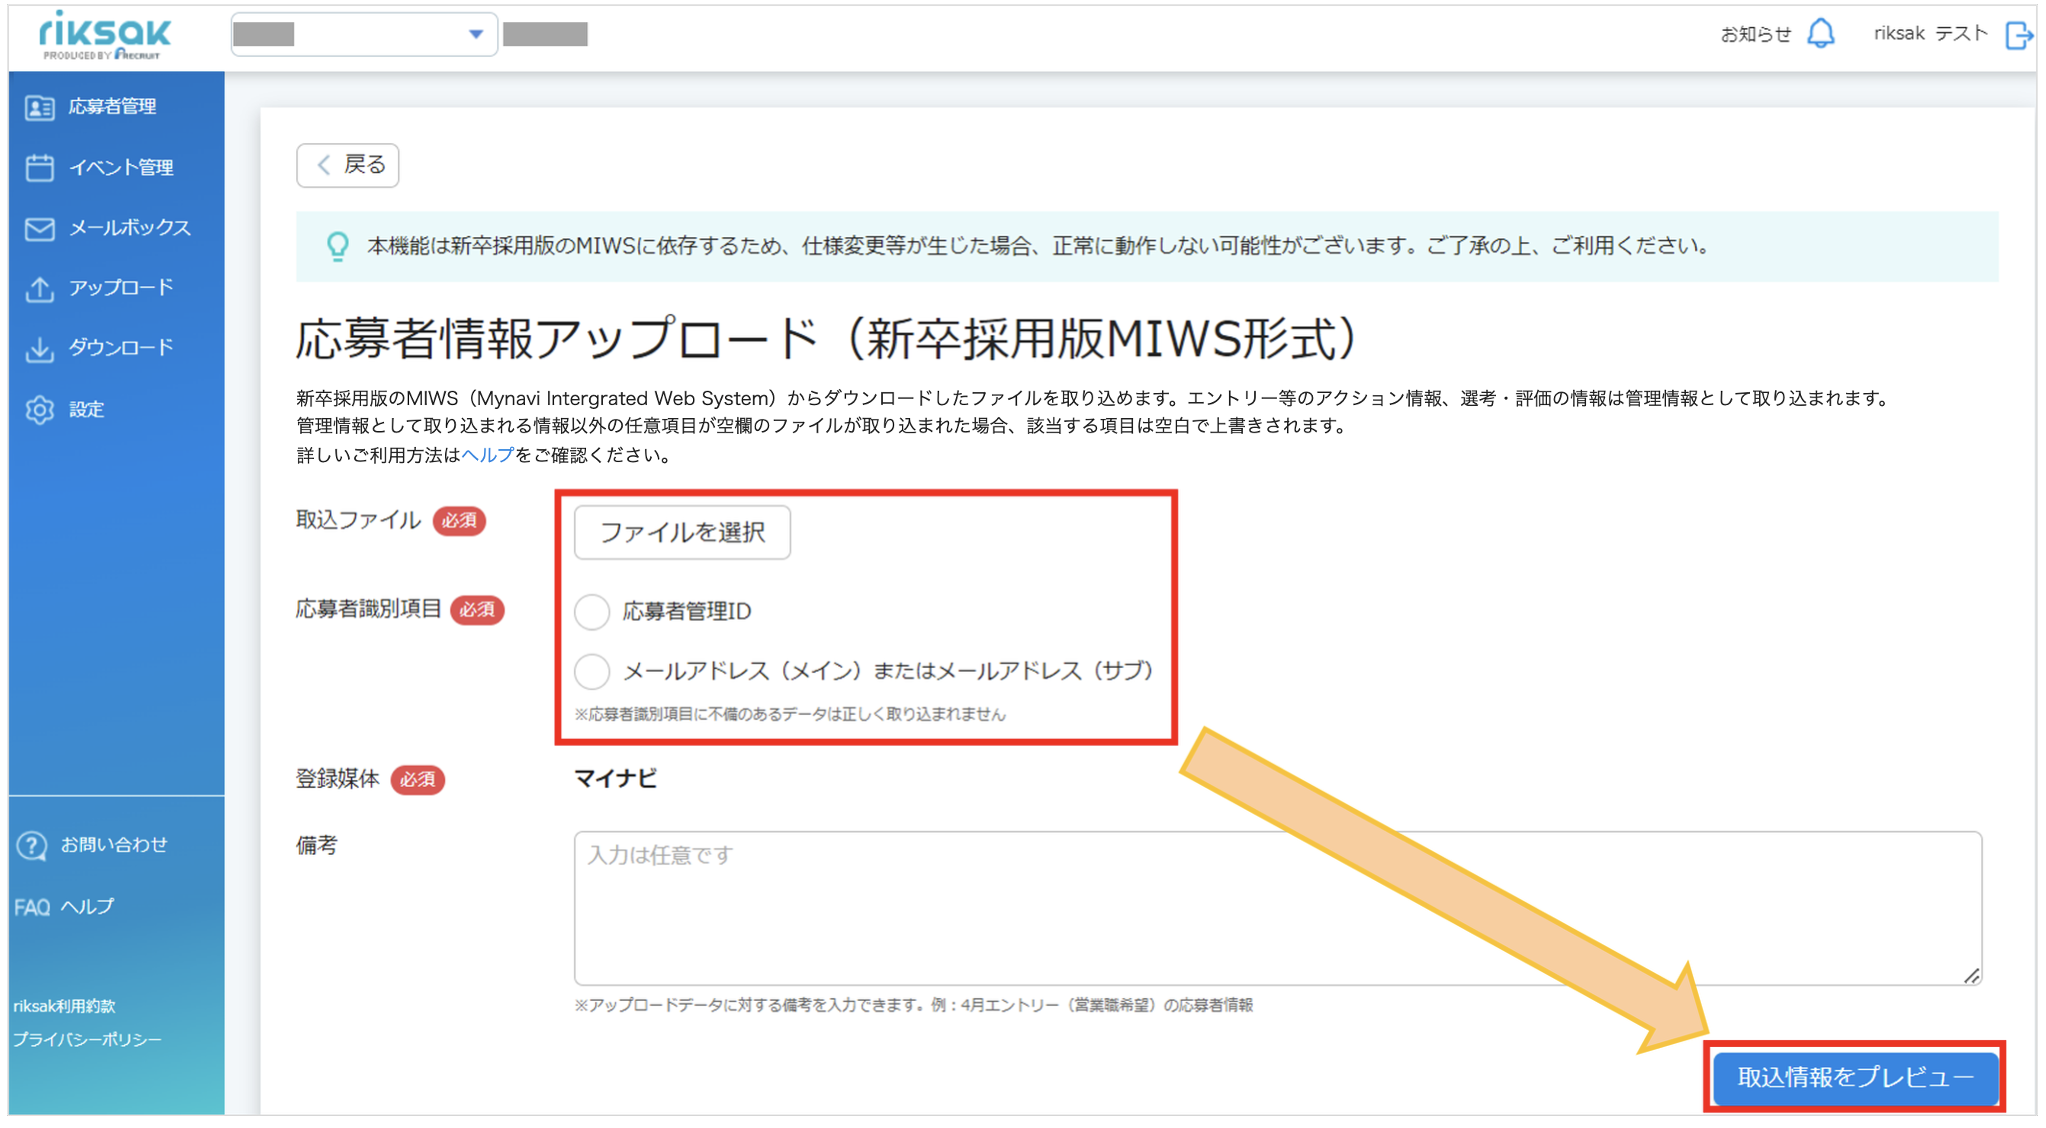
Task: Select the 応募者管理ID radio button
Action: [x=592, y=611]
